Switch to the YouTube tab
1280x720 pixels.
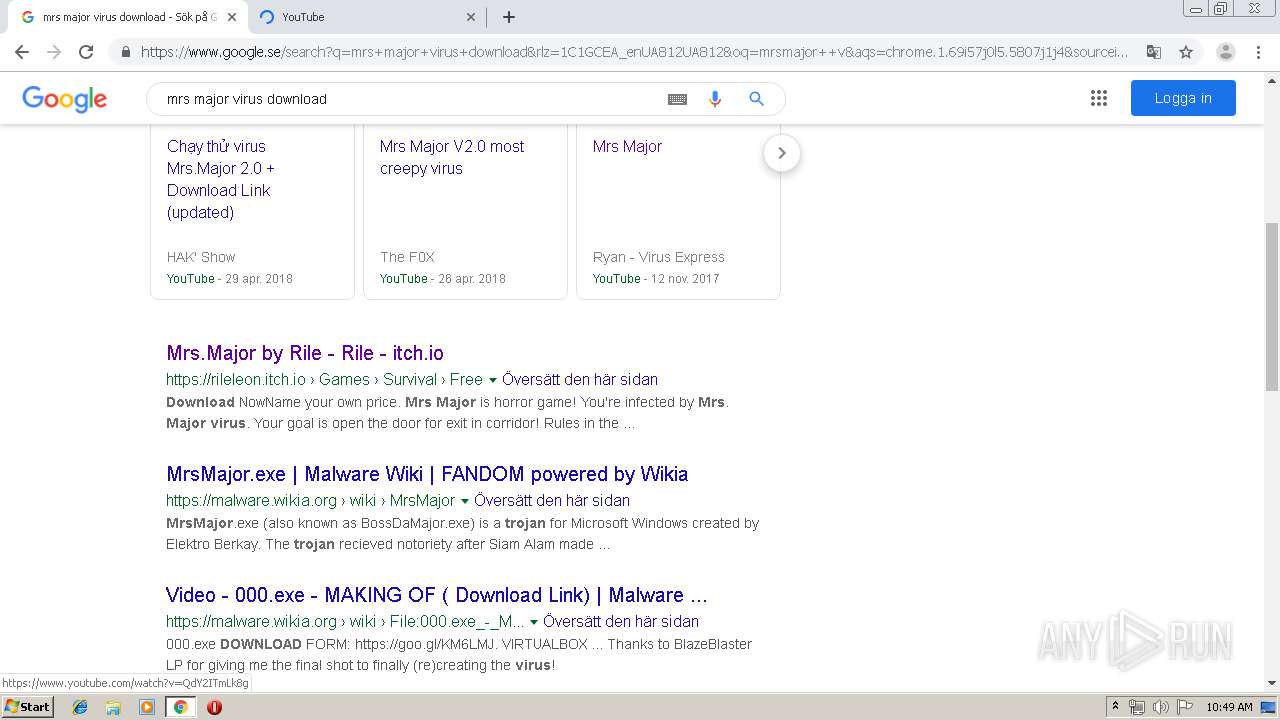[368, 17]
